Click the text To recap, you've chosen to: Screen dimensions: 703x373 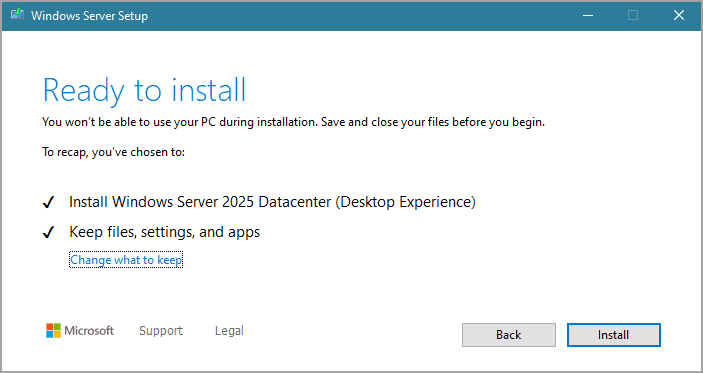pos(113,152)
